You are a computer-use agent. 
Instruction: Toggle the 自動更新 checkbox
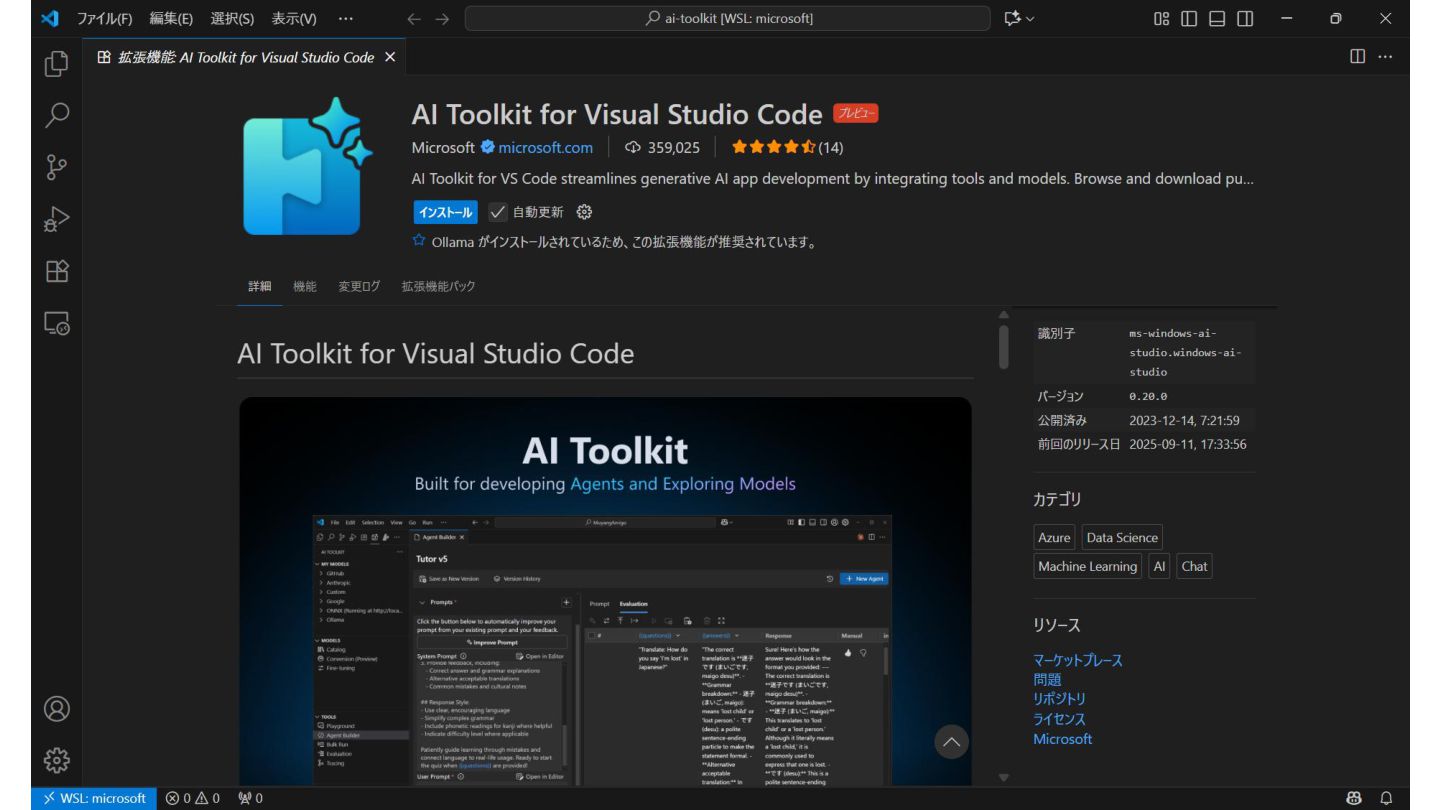click(x=497, y=212)
